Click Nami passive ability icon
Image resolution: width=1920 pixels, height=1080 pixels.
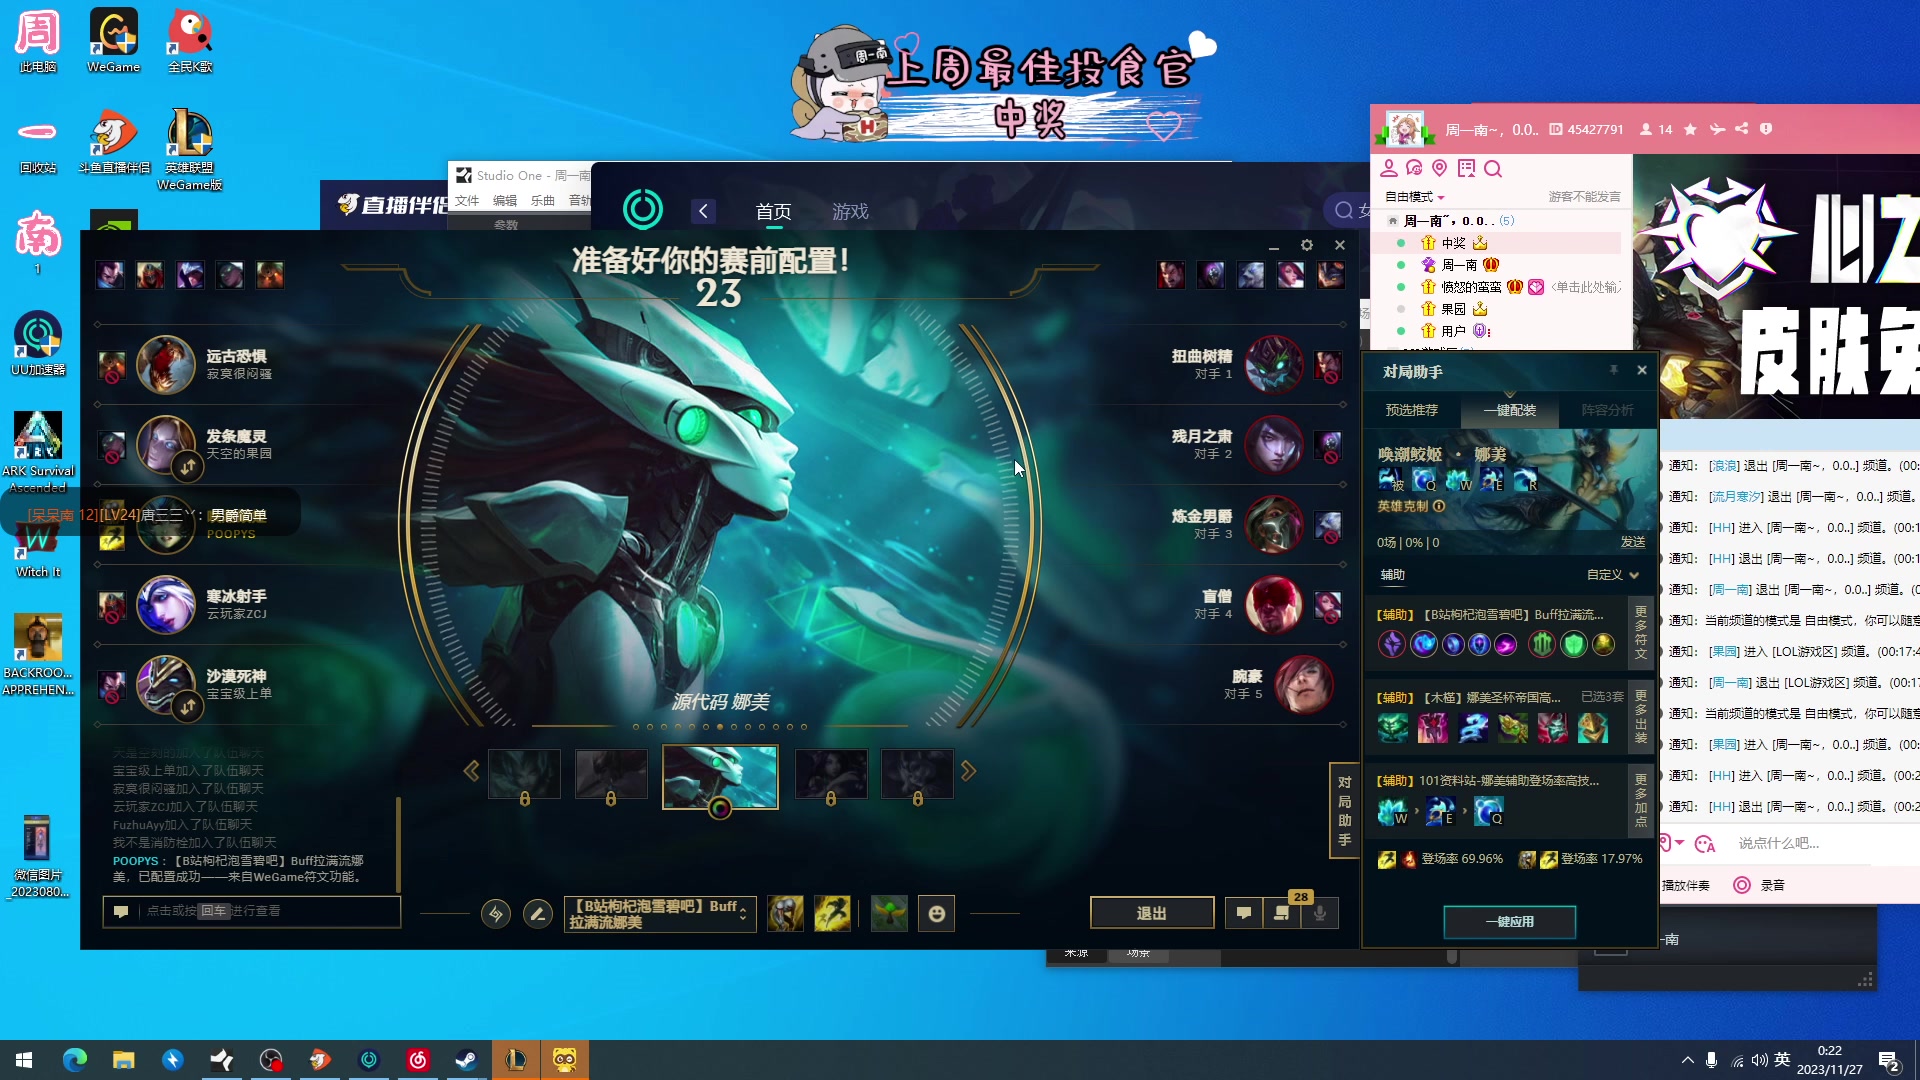[x=1390, y=479]
